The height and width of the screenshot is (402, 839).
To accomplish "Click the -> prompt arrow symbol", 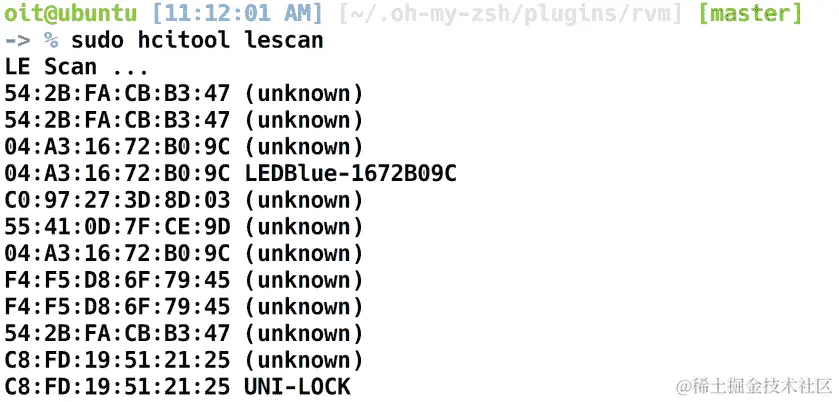I will click(x=17, y=40).
